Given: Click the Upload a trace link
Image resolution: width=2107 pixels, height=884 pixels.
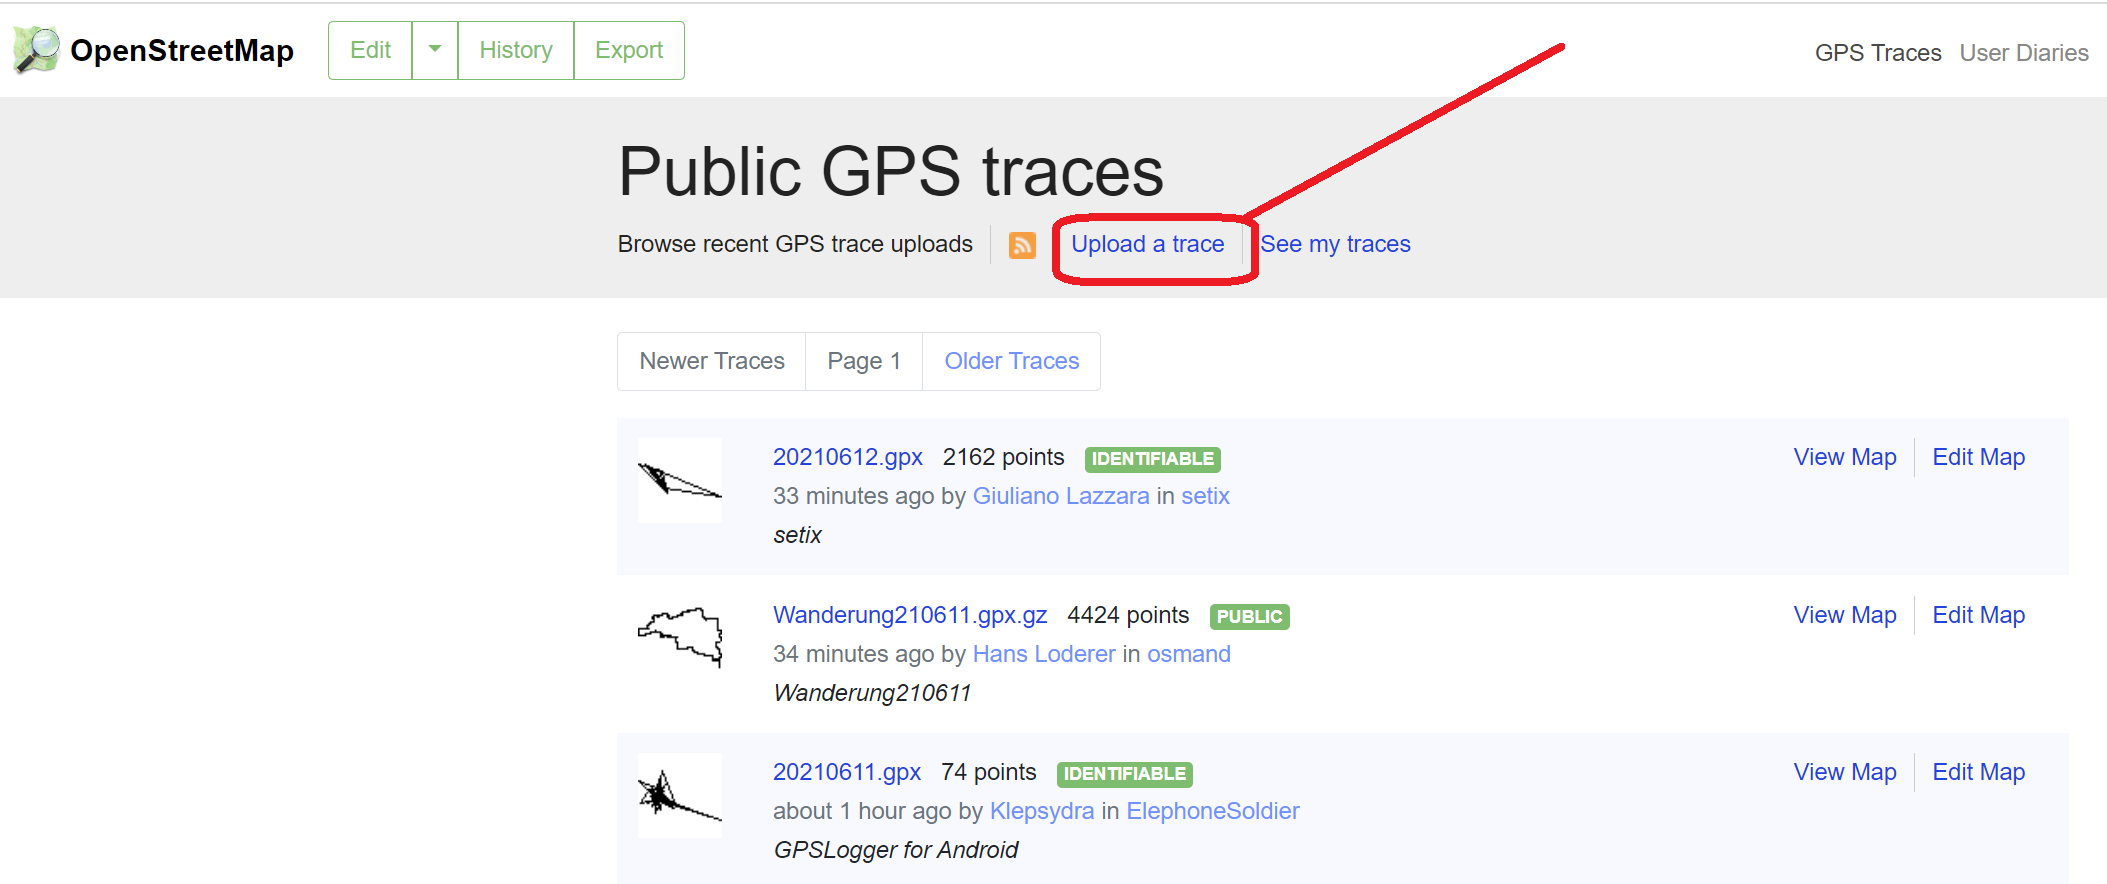Looking at the screenshot, I should (1148, 244).
